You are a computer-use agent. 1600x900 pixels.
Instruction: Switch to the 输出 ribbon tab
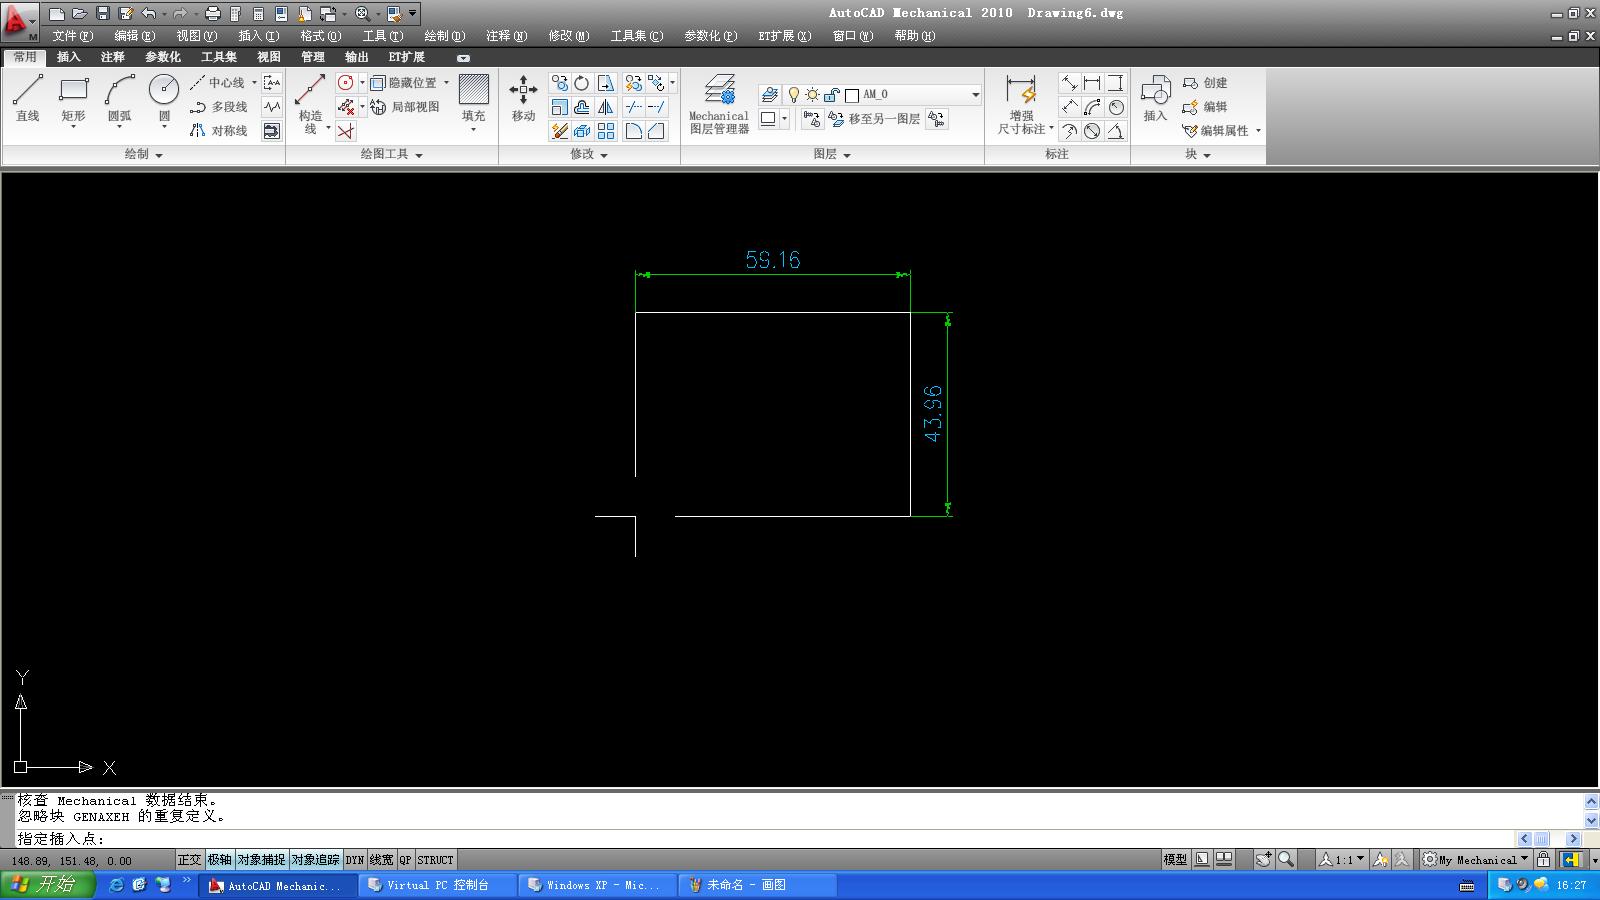coord(356,58)
